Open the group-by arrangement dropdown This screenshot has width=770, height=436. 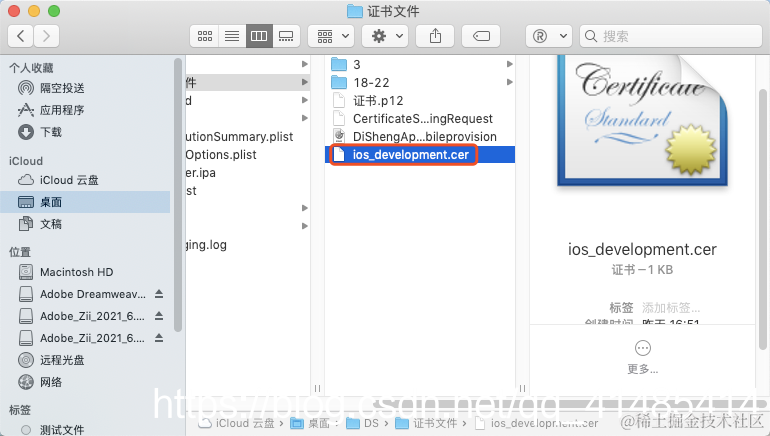pyautogui.click(x=333, y=36)
